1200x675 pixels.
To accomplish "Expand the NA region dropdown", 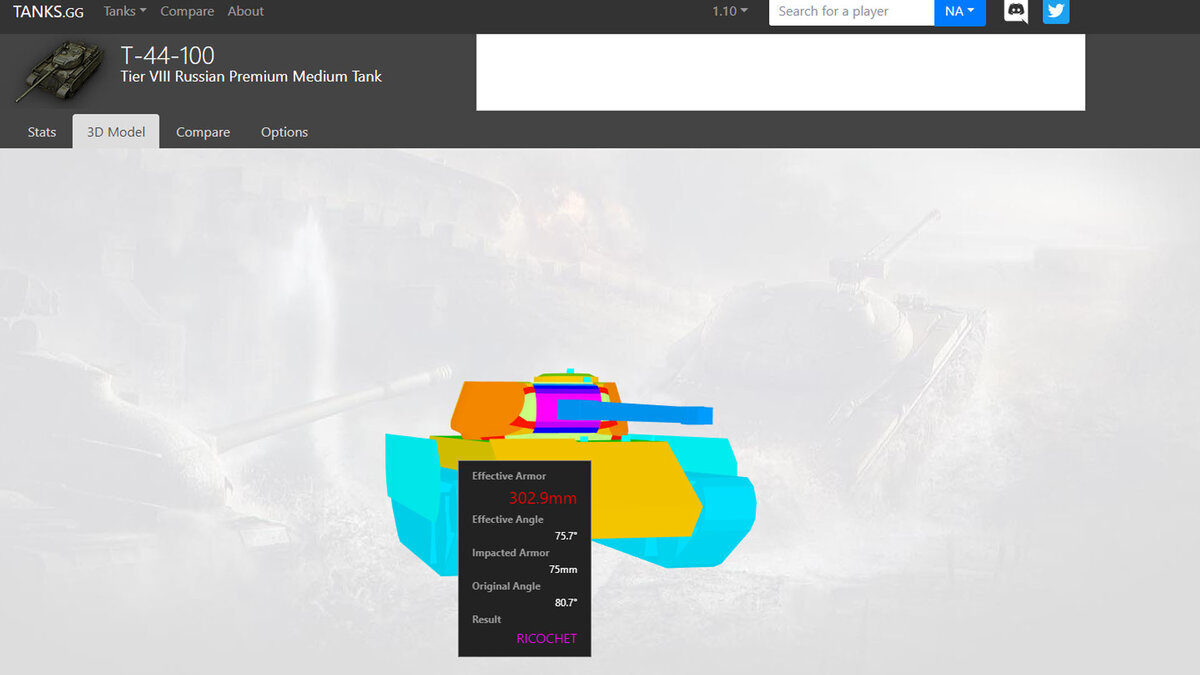I will 960,12.
